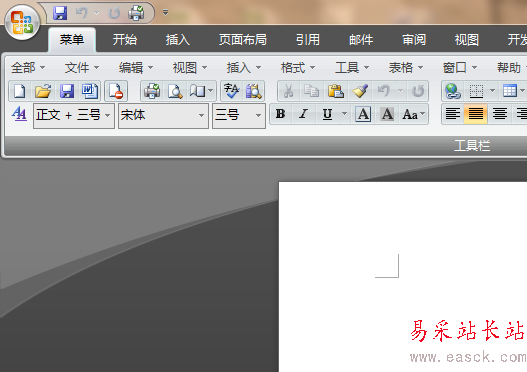
Task: Expand 视图 classic menu dropdown
Action: 190,68
